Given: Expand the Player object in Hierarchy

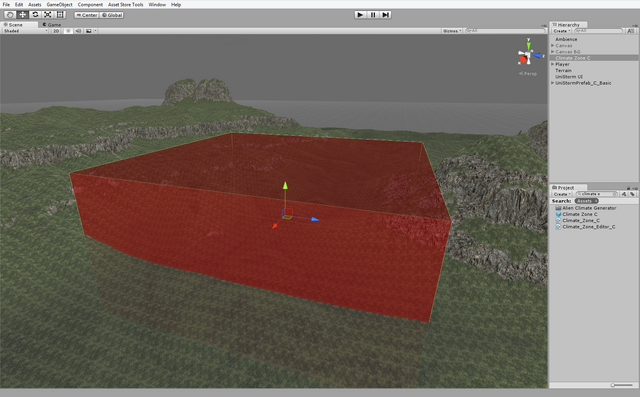Looking at the screenshot, I should [x=552, y=64].
